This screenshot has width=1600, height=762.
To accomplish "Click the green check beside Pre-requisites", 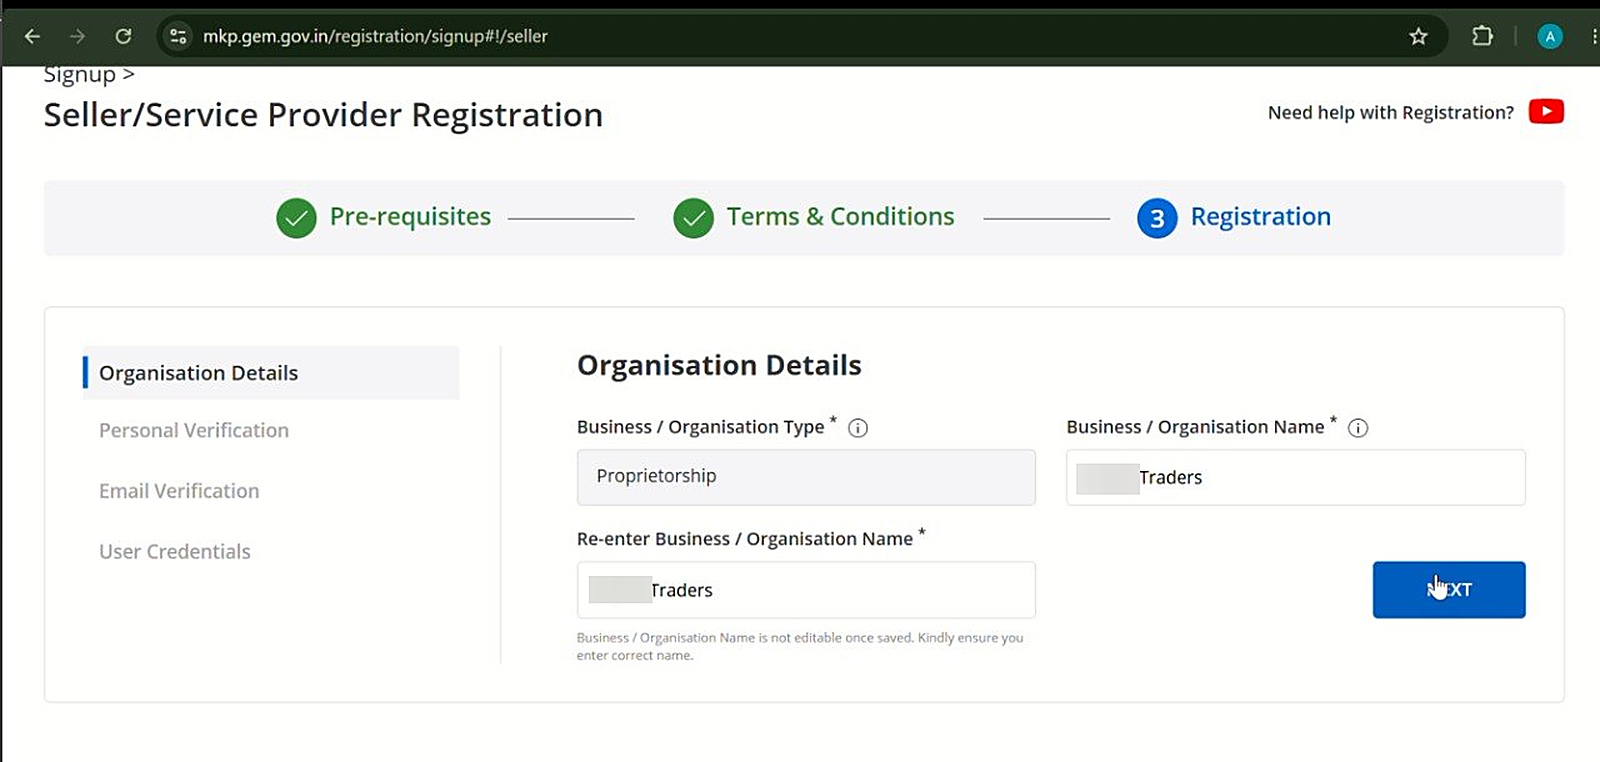I will [x=296, y=218].
